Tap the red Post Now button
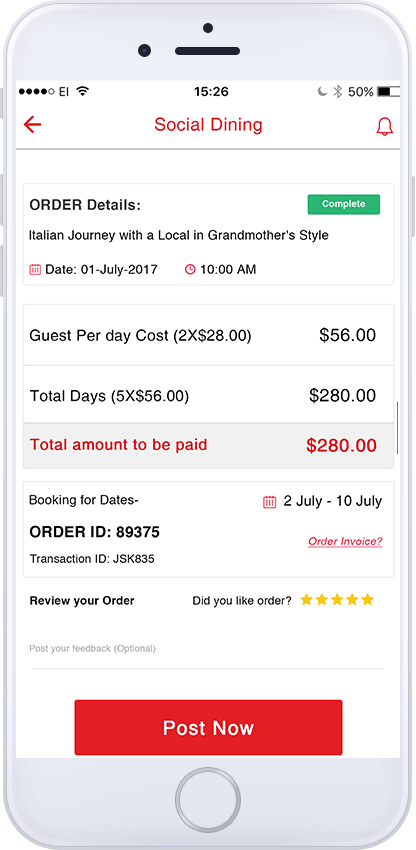416x850 pixels. 208,727
